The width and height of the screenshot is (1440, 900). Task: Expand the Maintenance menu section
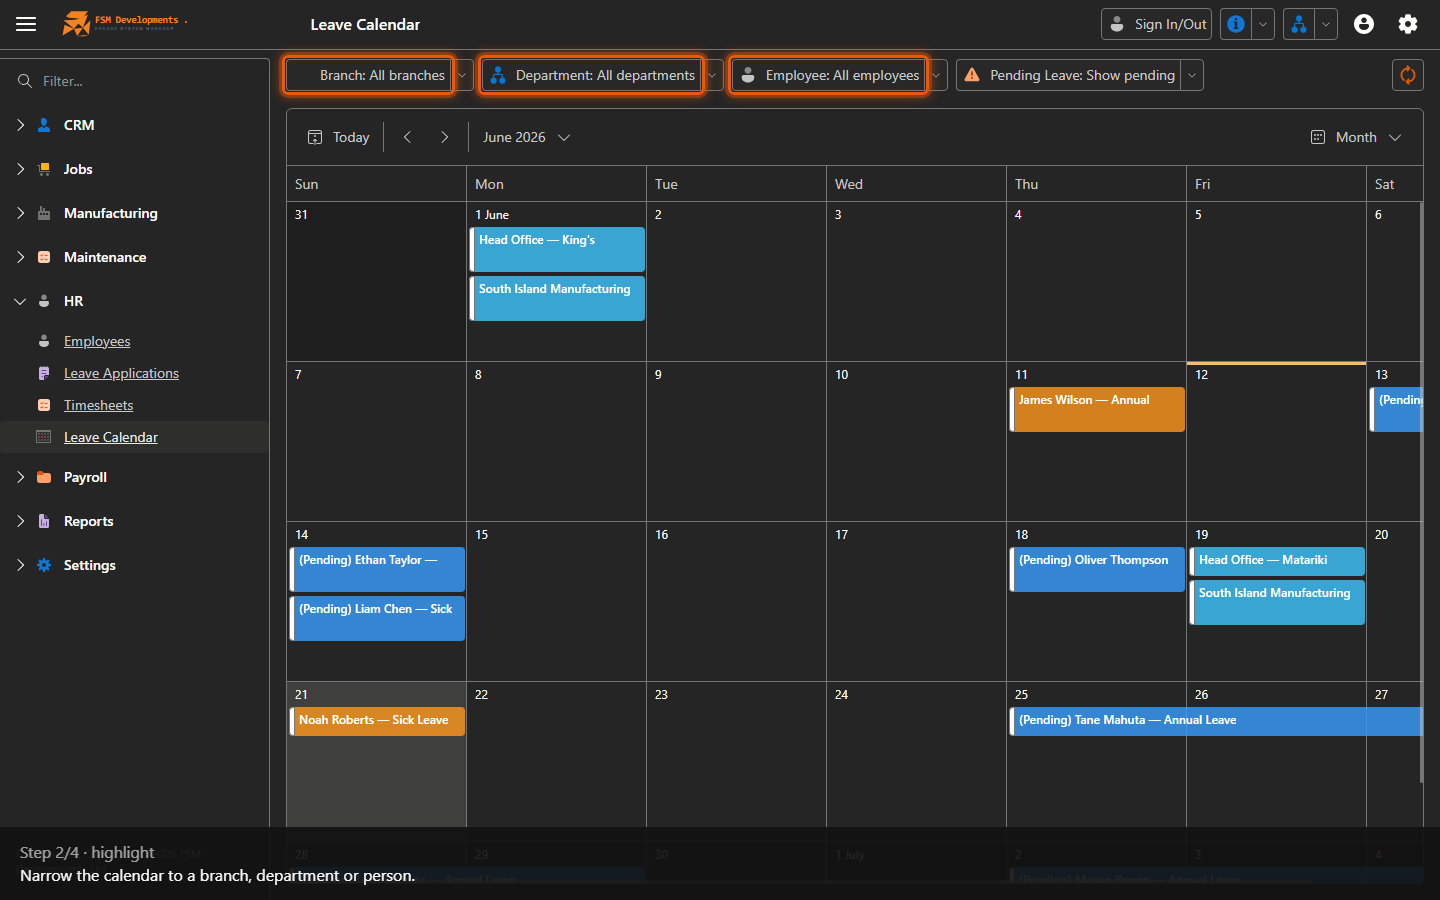click(x=20, y=257)
